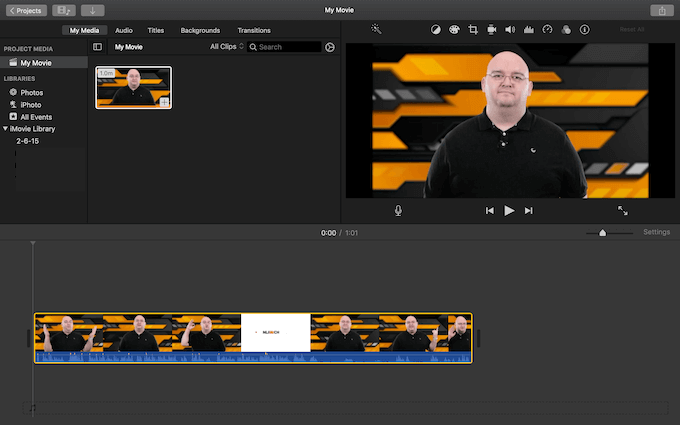The image size is (680, 425).
Task: Go back to Projects
Action: [x=25, y=10]
